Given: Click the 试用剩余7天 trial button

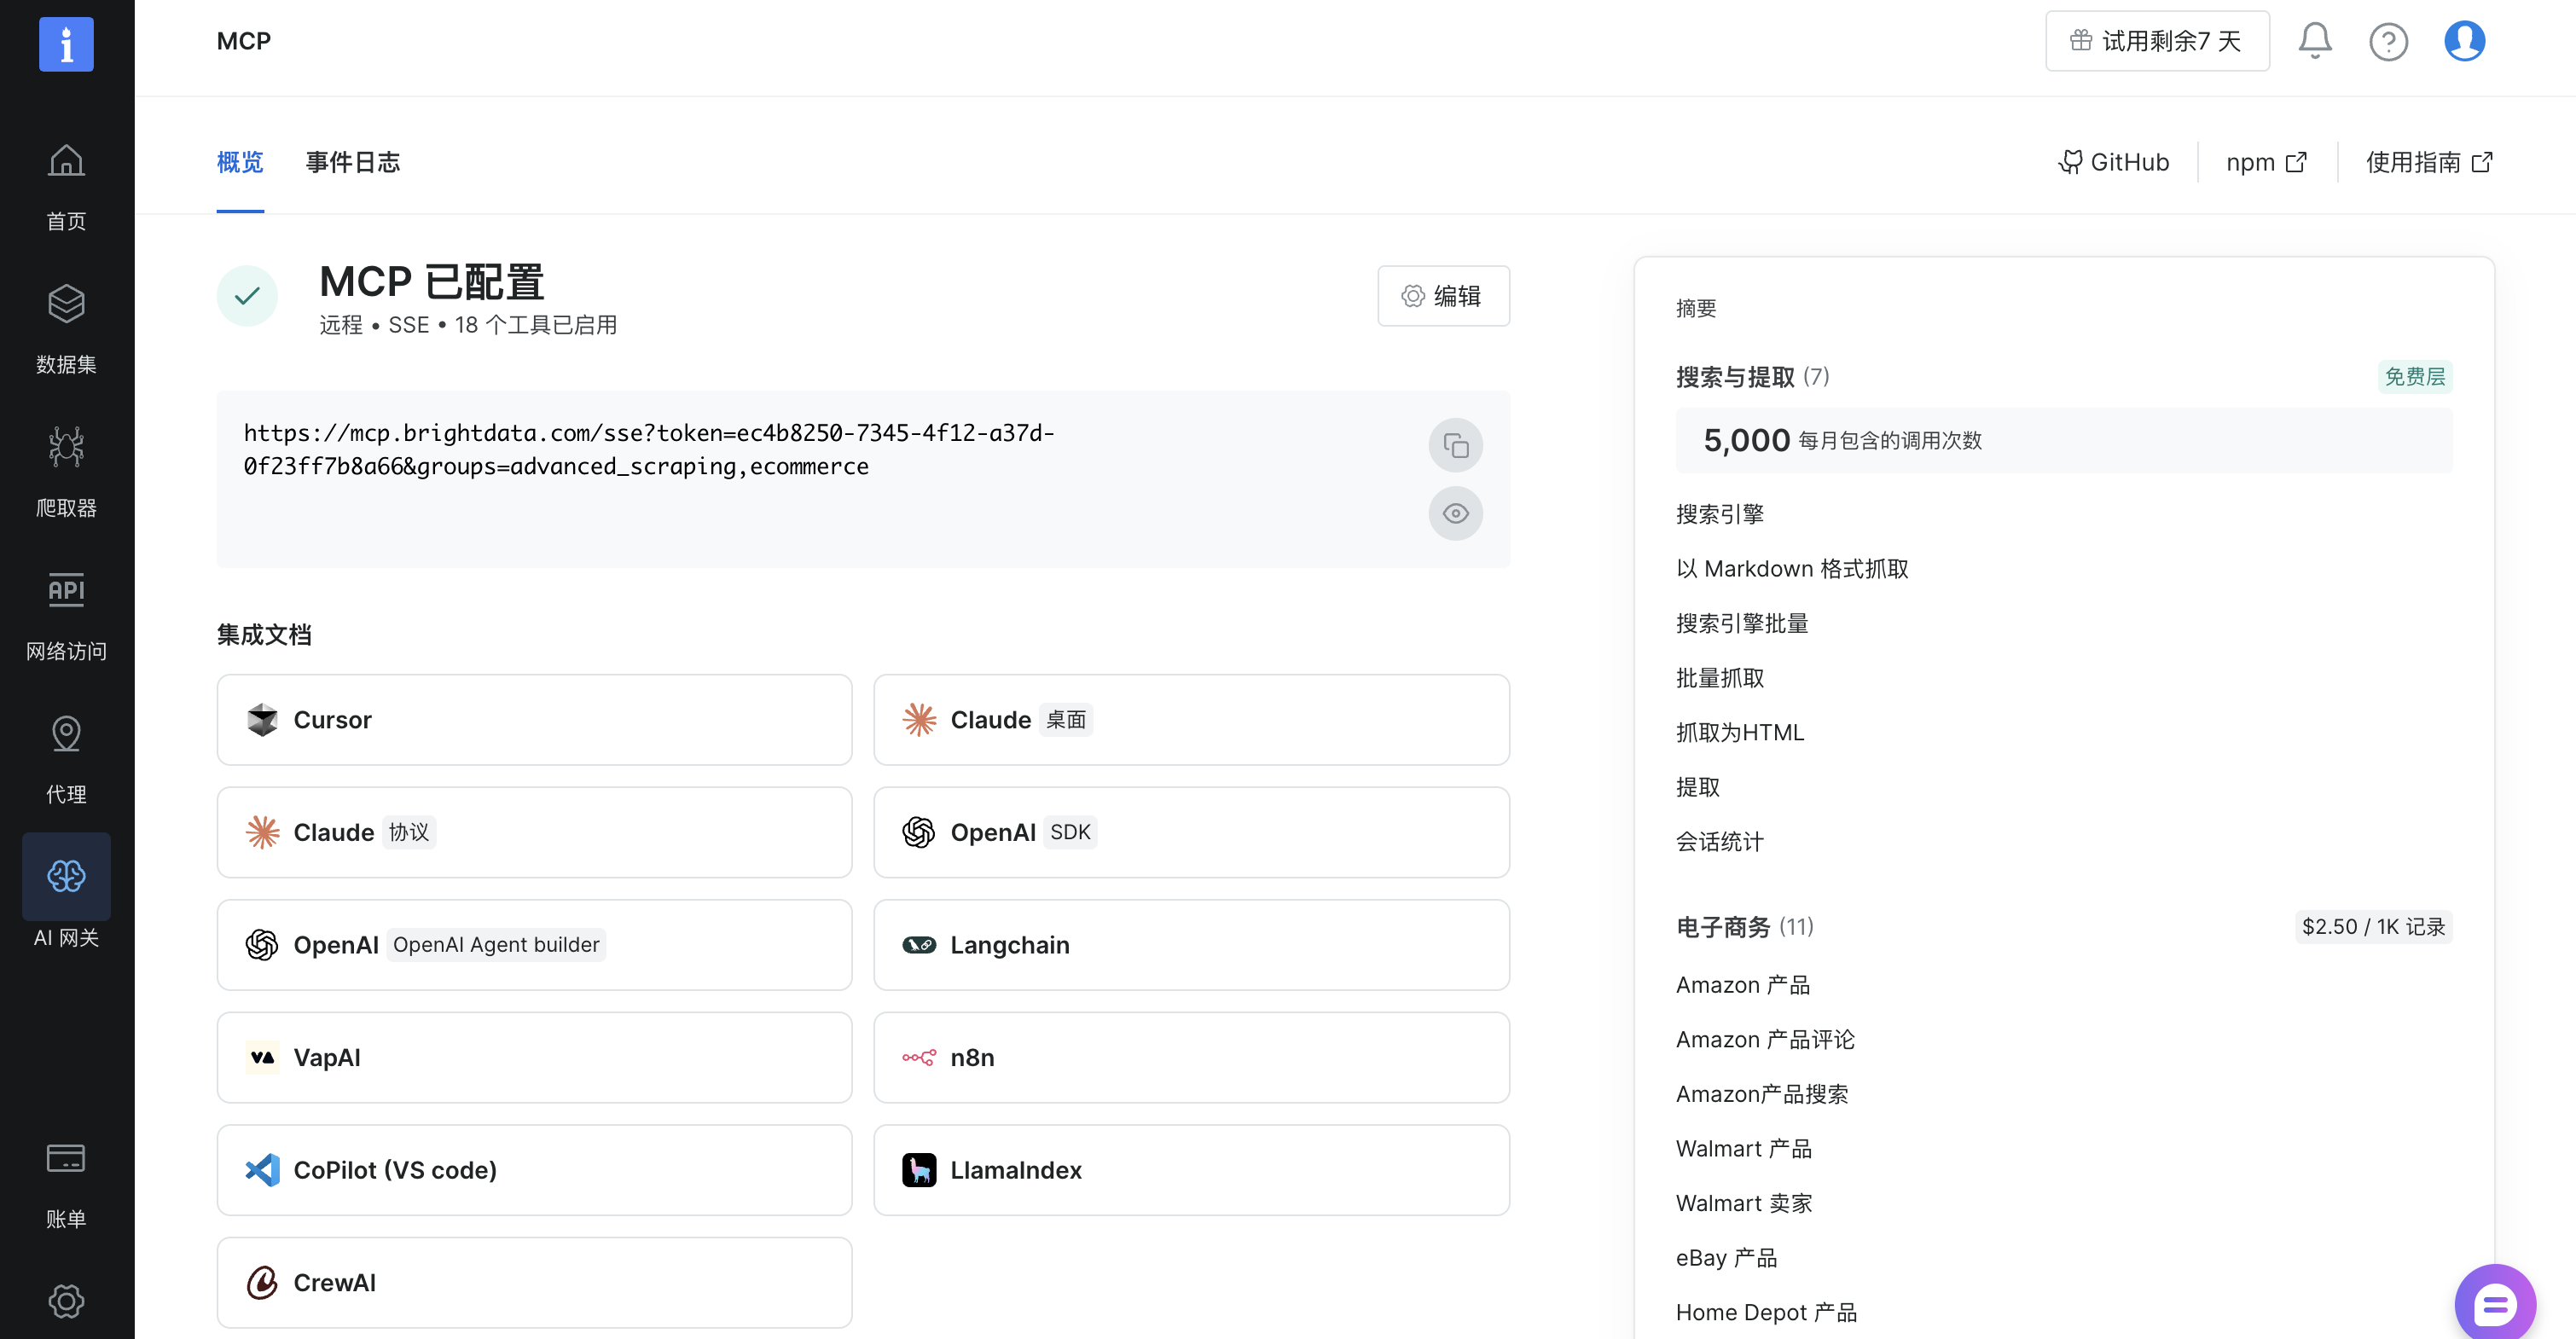Looking at the screenshot, I should [x=2156, y=41].
